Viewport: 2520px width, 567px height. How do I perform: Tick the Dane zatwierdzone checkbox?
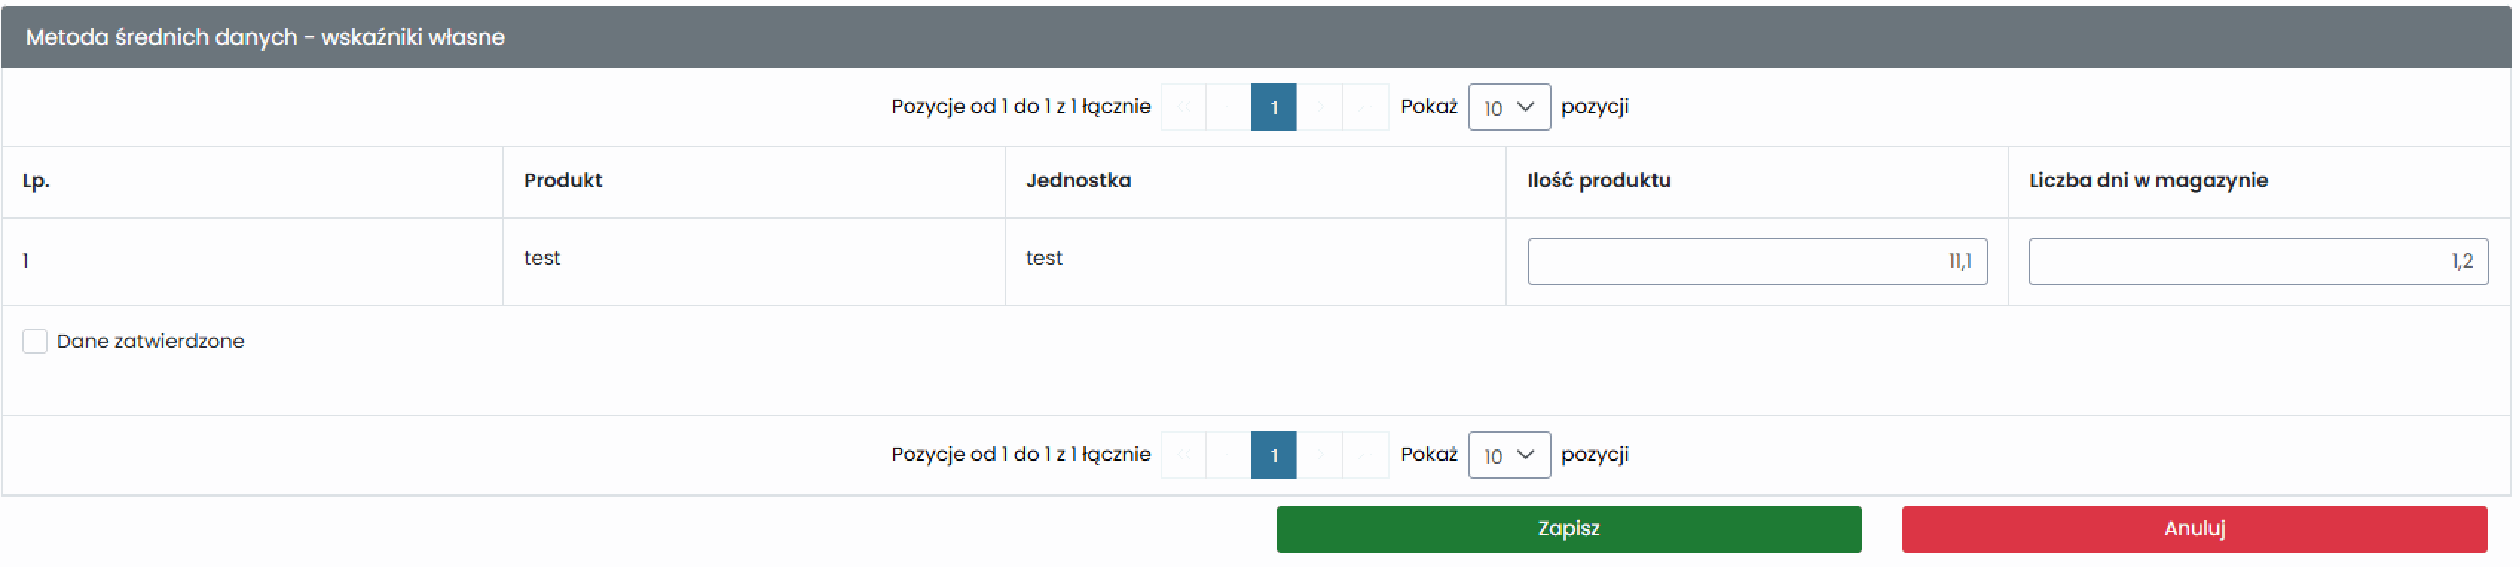35,341
